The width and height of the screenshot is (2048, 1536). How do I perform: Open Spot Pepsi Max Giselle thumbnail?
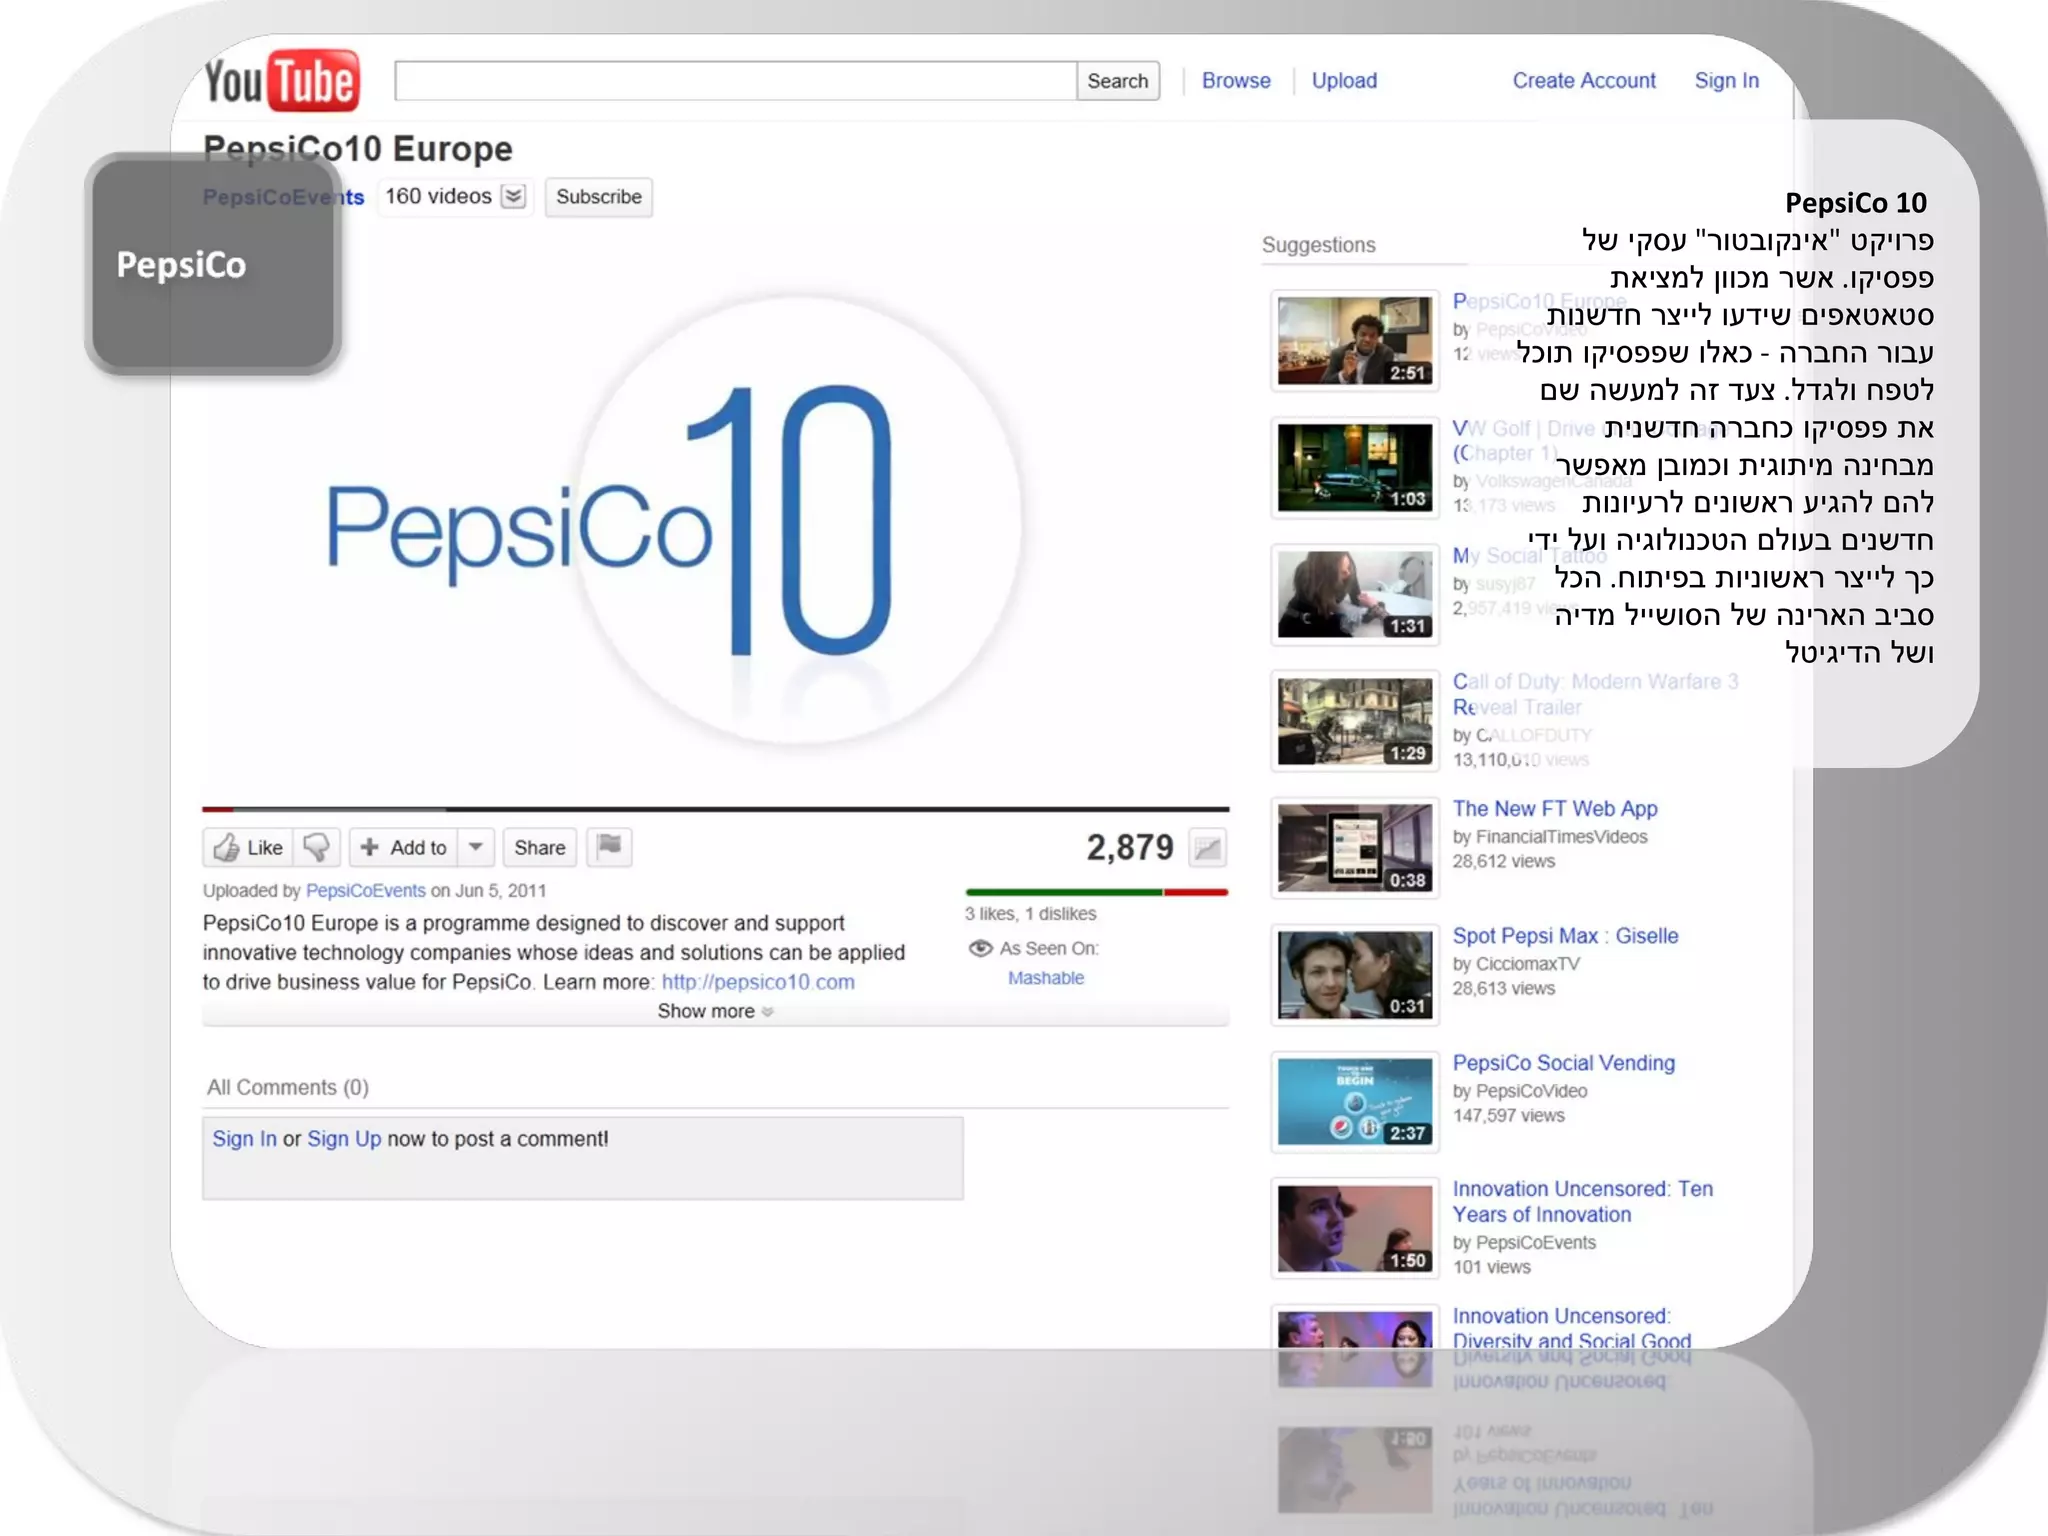(1354, 976)
